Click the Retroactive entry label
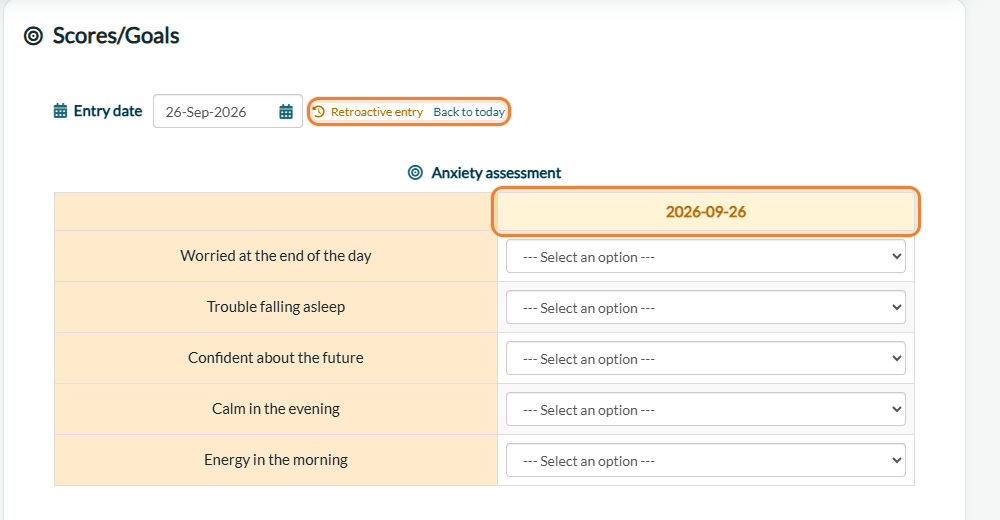 [377, 112]
